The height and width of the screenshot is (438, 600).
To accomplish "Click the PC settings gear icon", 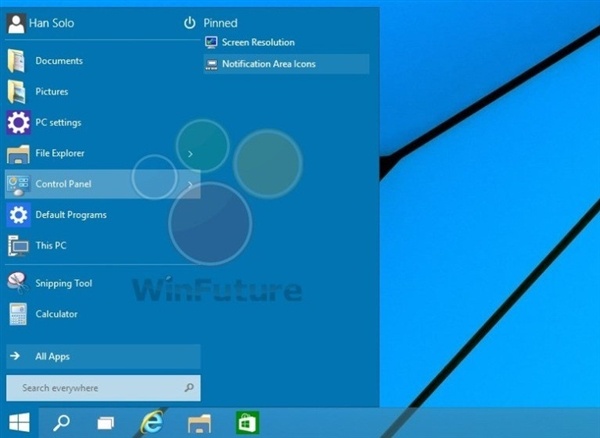I will click(x=18, y=122).
